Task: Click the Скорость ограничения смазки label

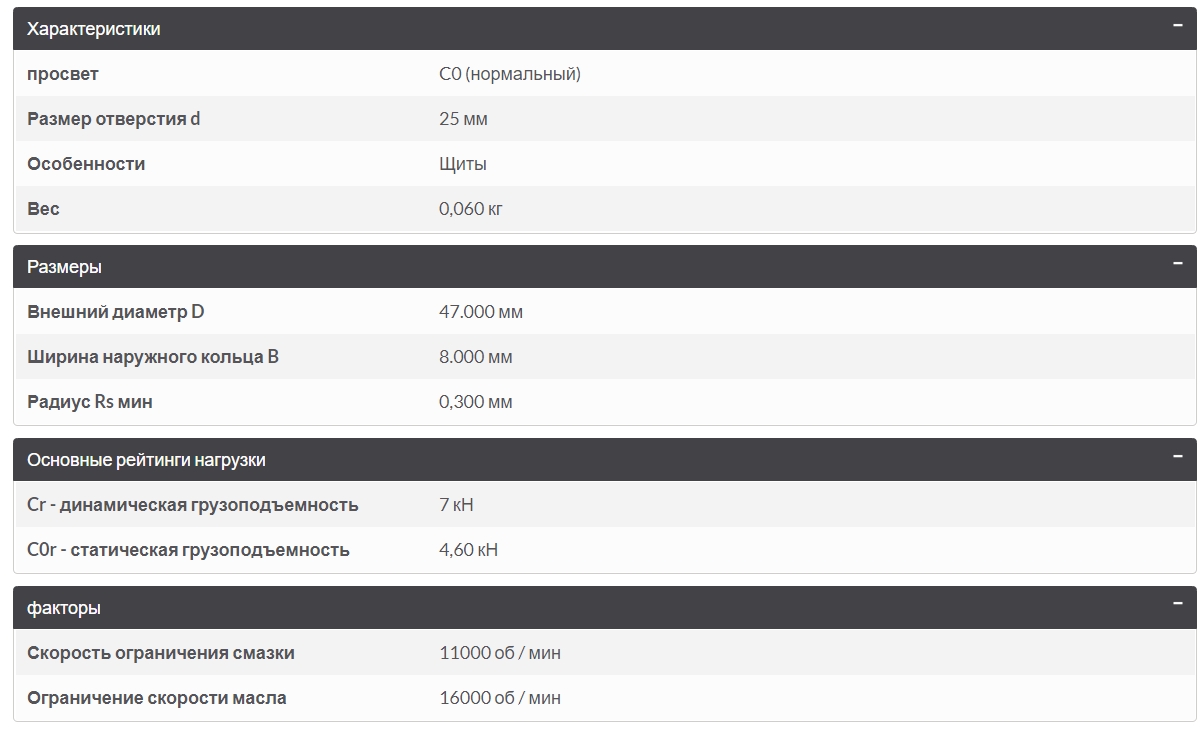Action: (x=161, y=653)
